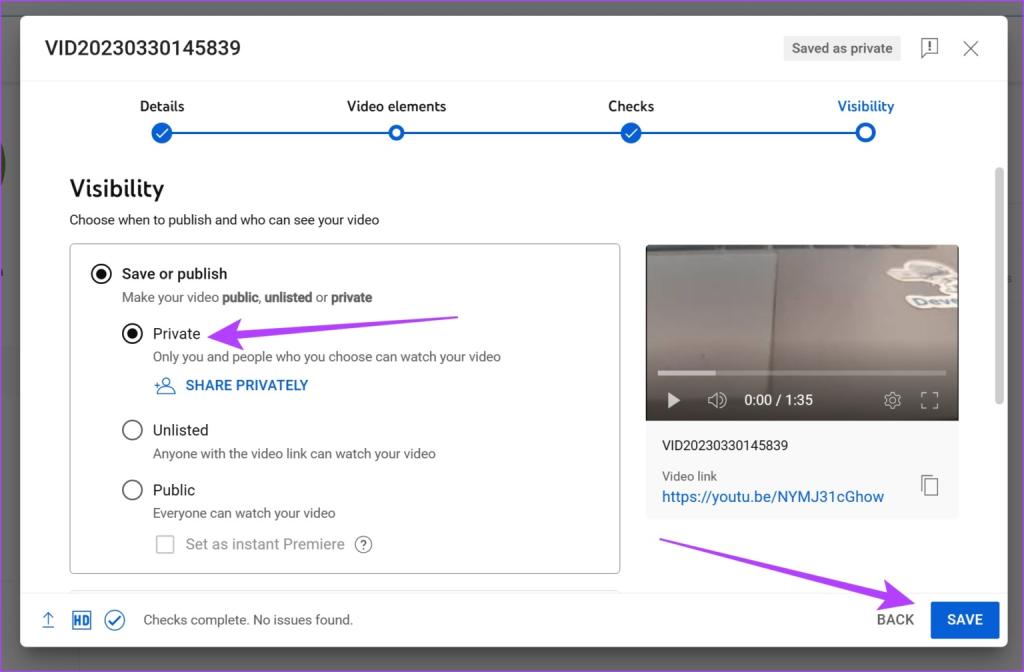
Task: Select Unlisted visibility
Action: pyautogui.click(x=133, y=430)
